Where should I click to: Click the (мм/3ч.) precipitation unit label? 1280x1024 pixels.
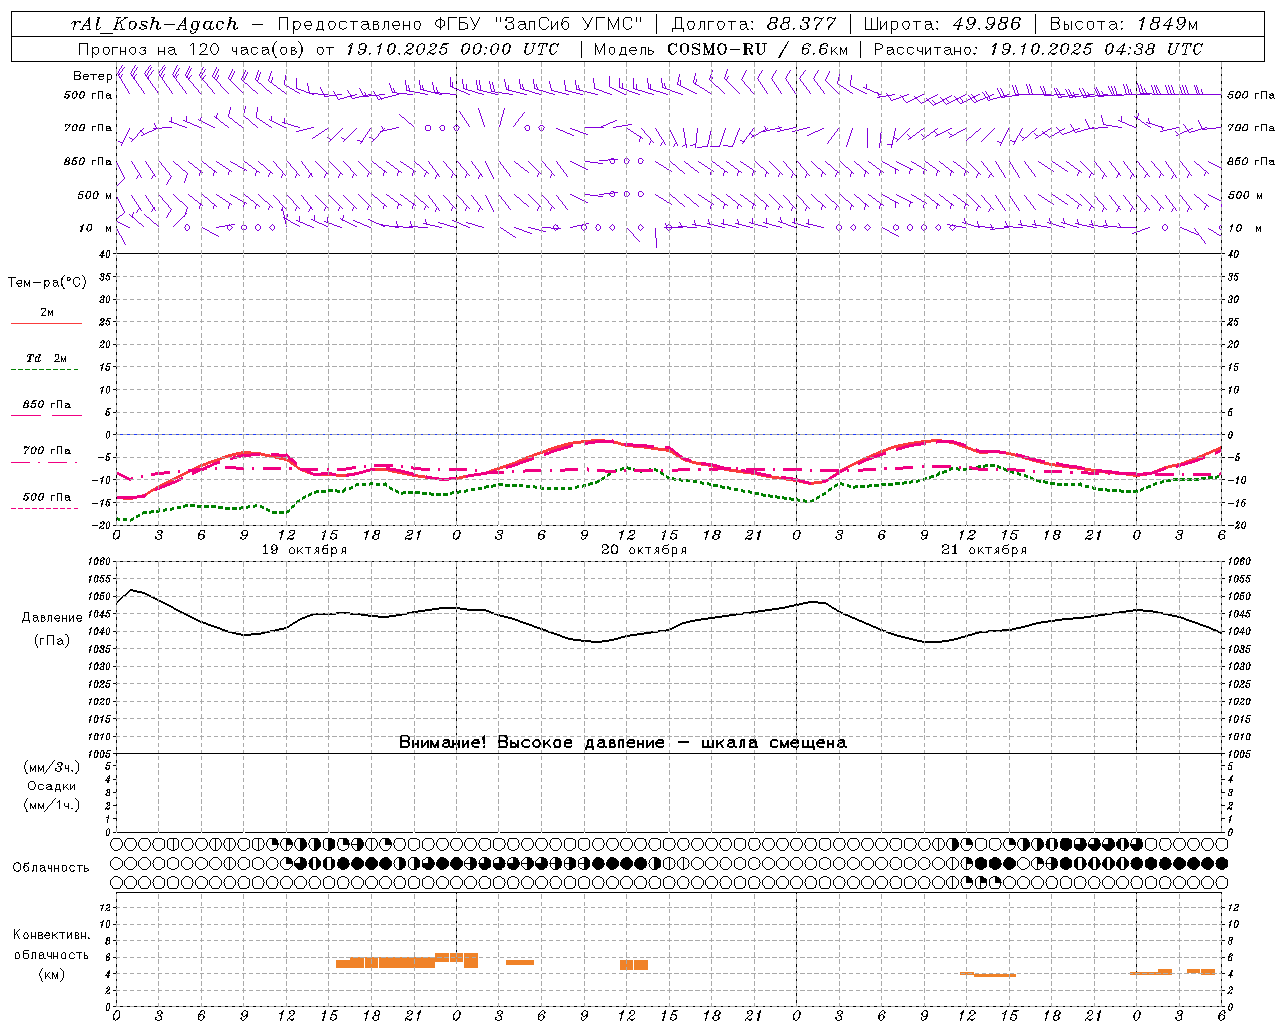click(52, 767)
